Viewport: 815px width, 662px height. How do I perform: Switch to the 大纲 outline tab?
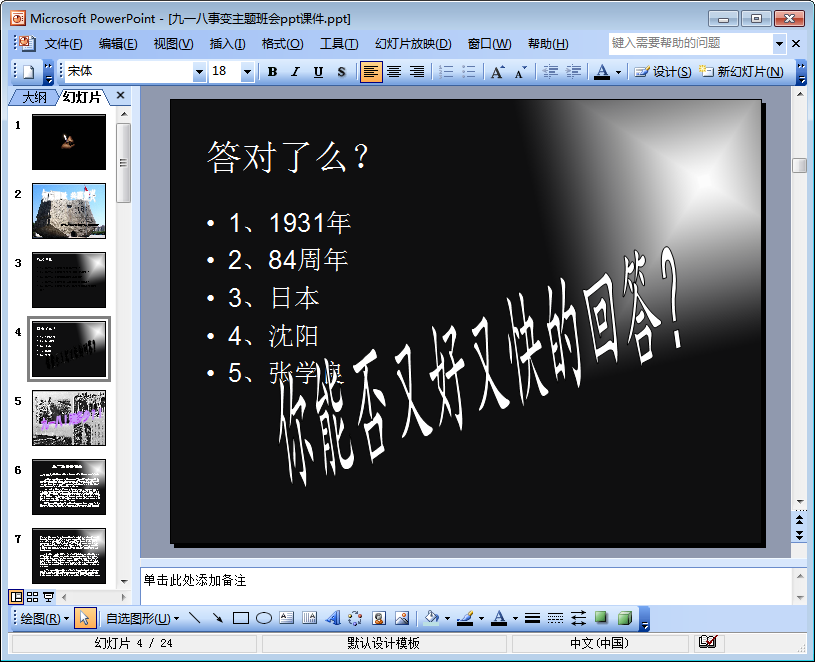[34, 97]
